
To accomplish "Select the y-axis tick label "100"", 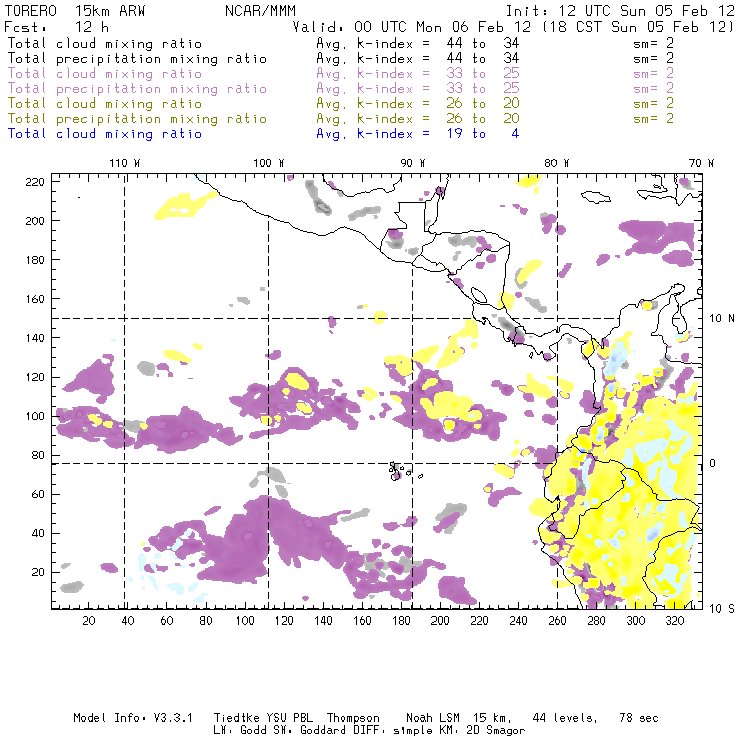I will coord(35,416).
